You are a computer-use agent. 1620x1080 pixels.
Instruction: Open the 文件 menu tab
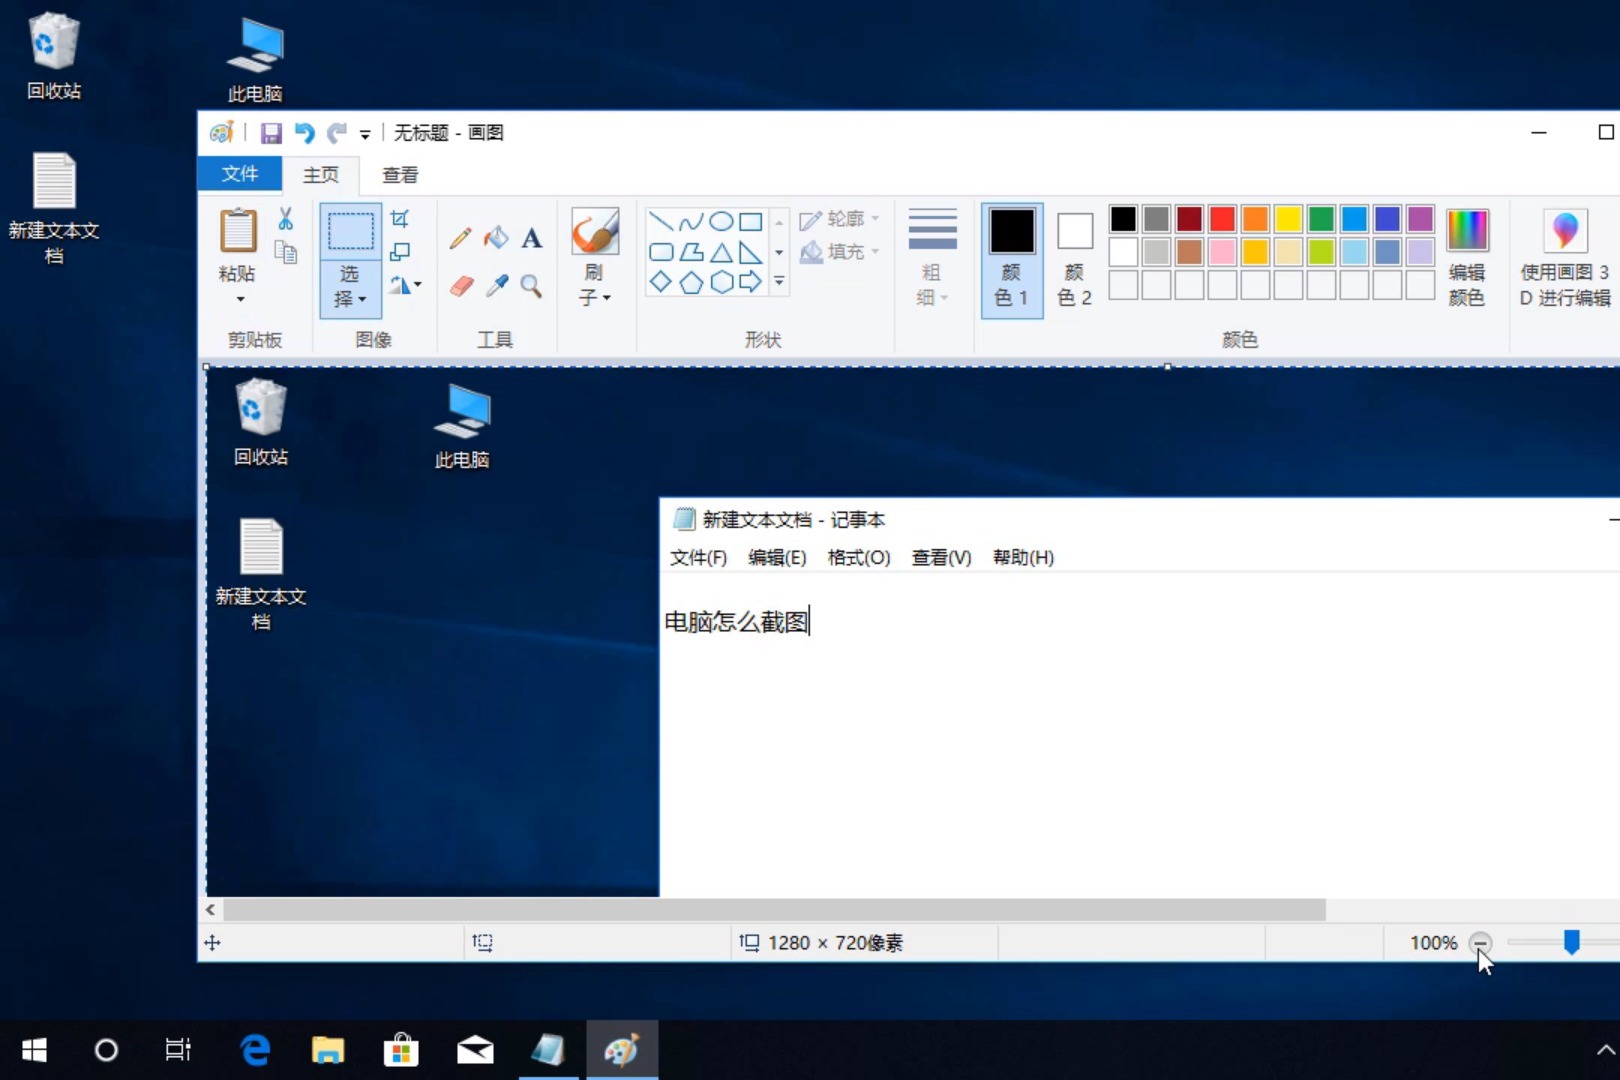[240, 174]
